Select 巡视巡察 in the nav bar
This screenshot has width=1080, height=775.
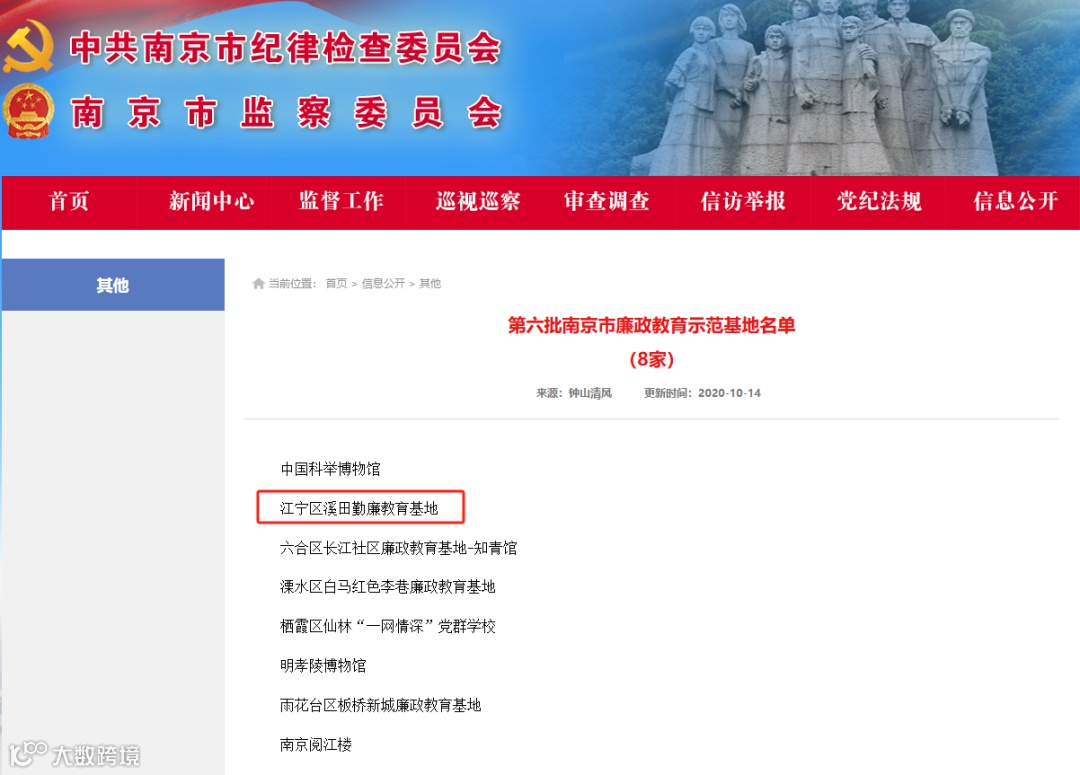tap(477, 201)
